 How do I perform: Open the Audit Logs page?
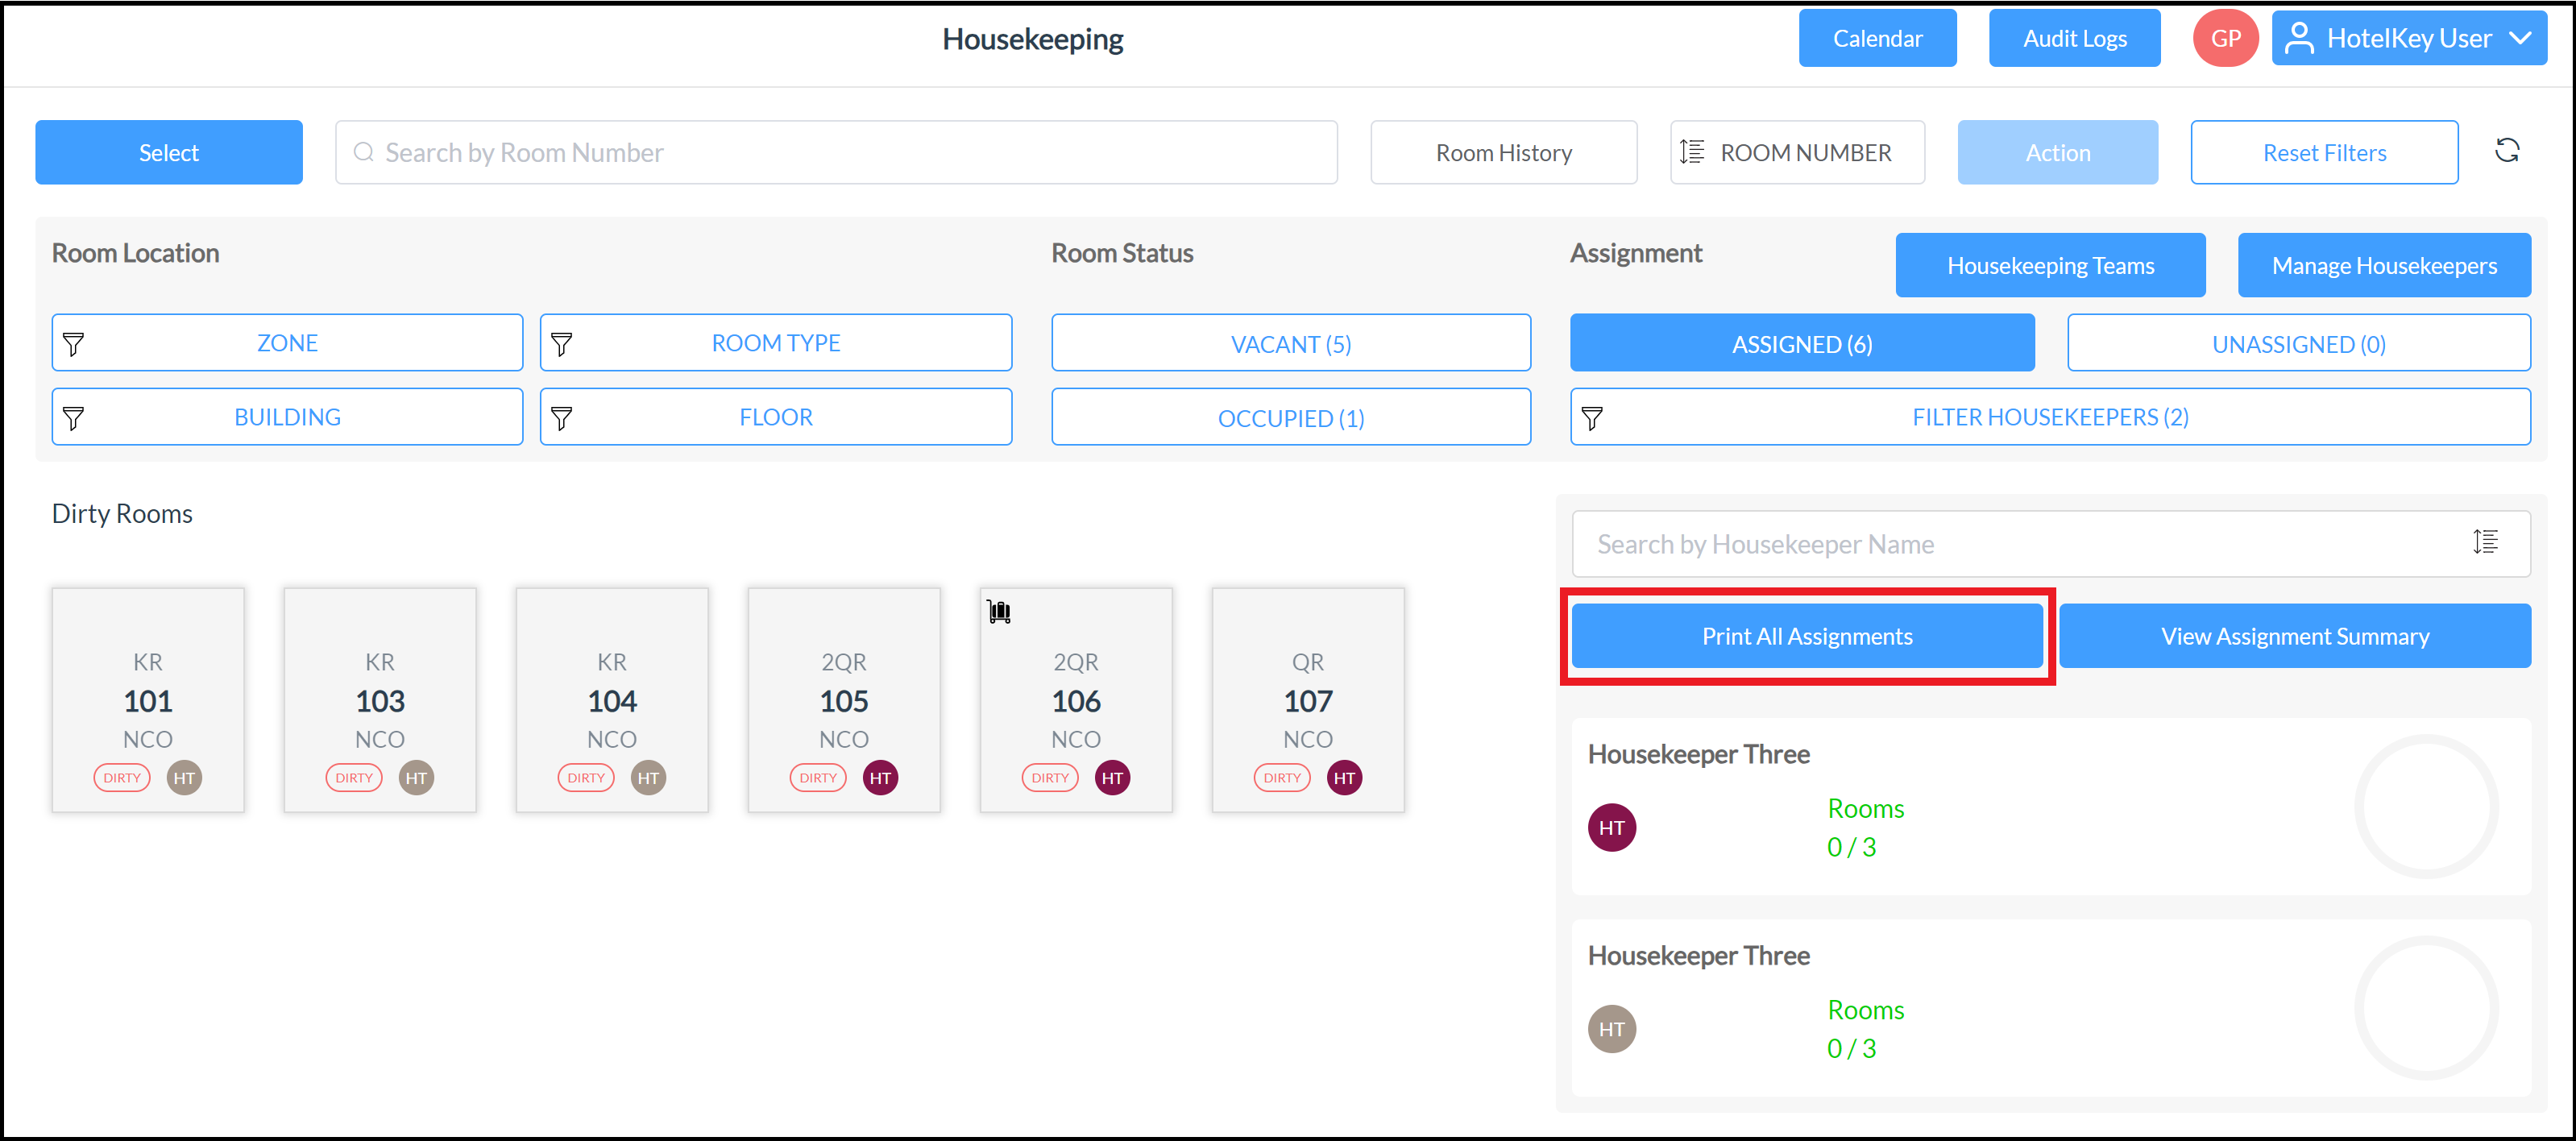(x=2074, y=38)
